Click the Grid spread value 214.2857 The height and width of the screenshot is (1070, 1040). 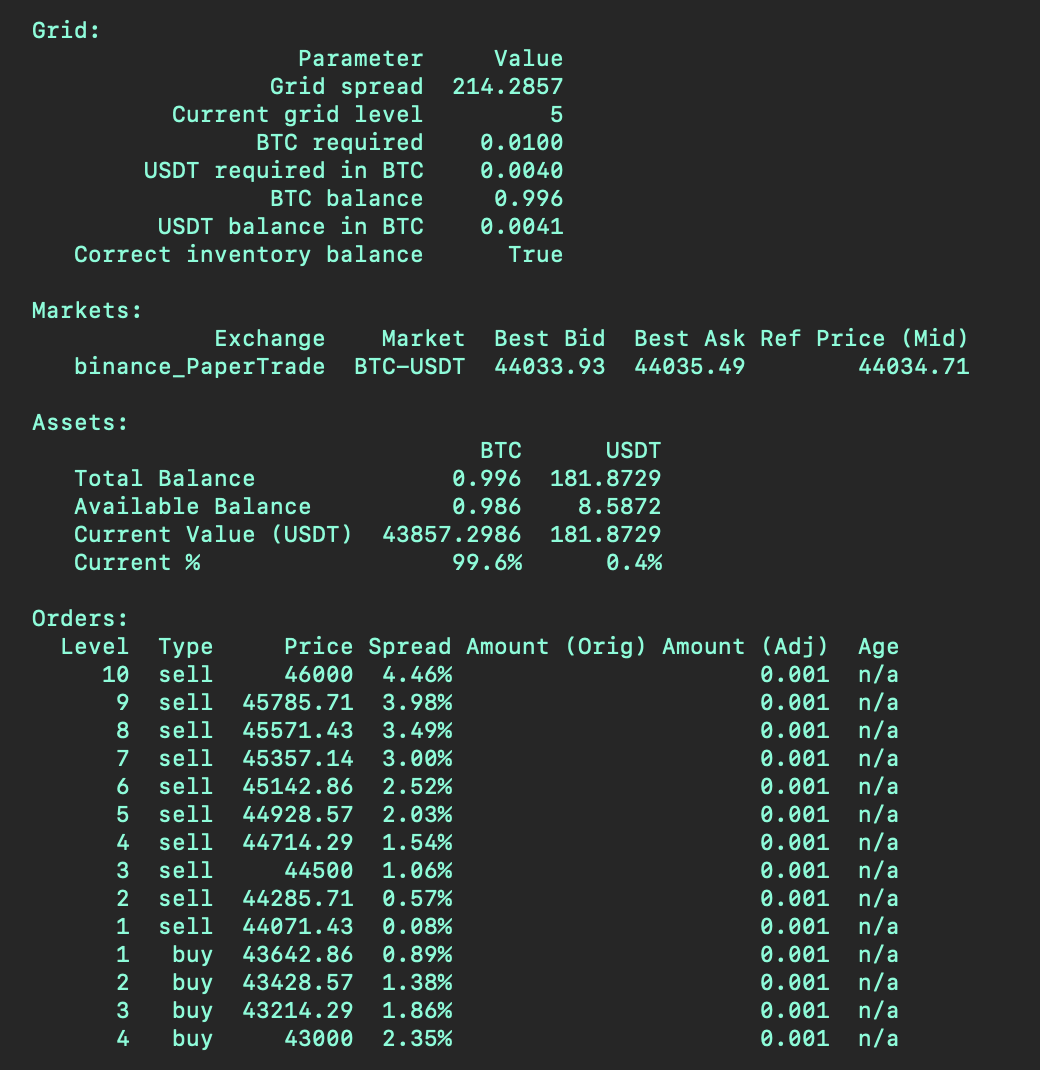pos(507,87)
